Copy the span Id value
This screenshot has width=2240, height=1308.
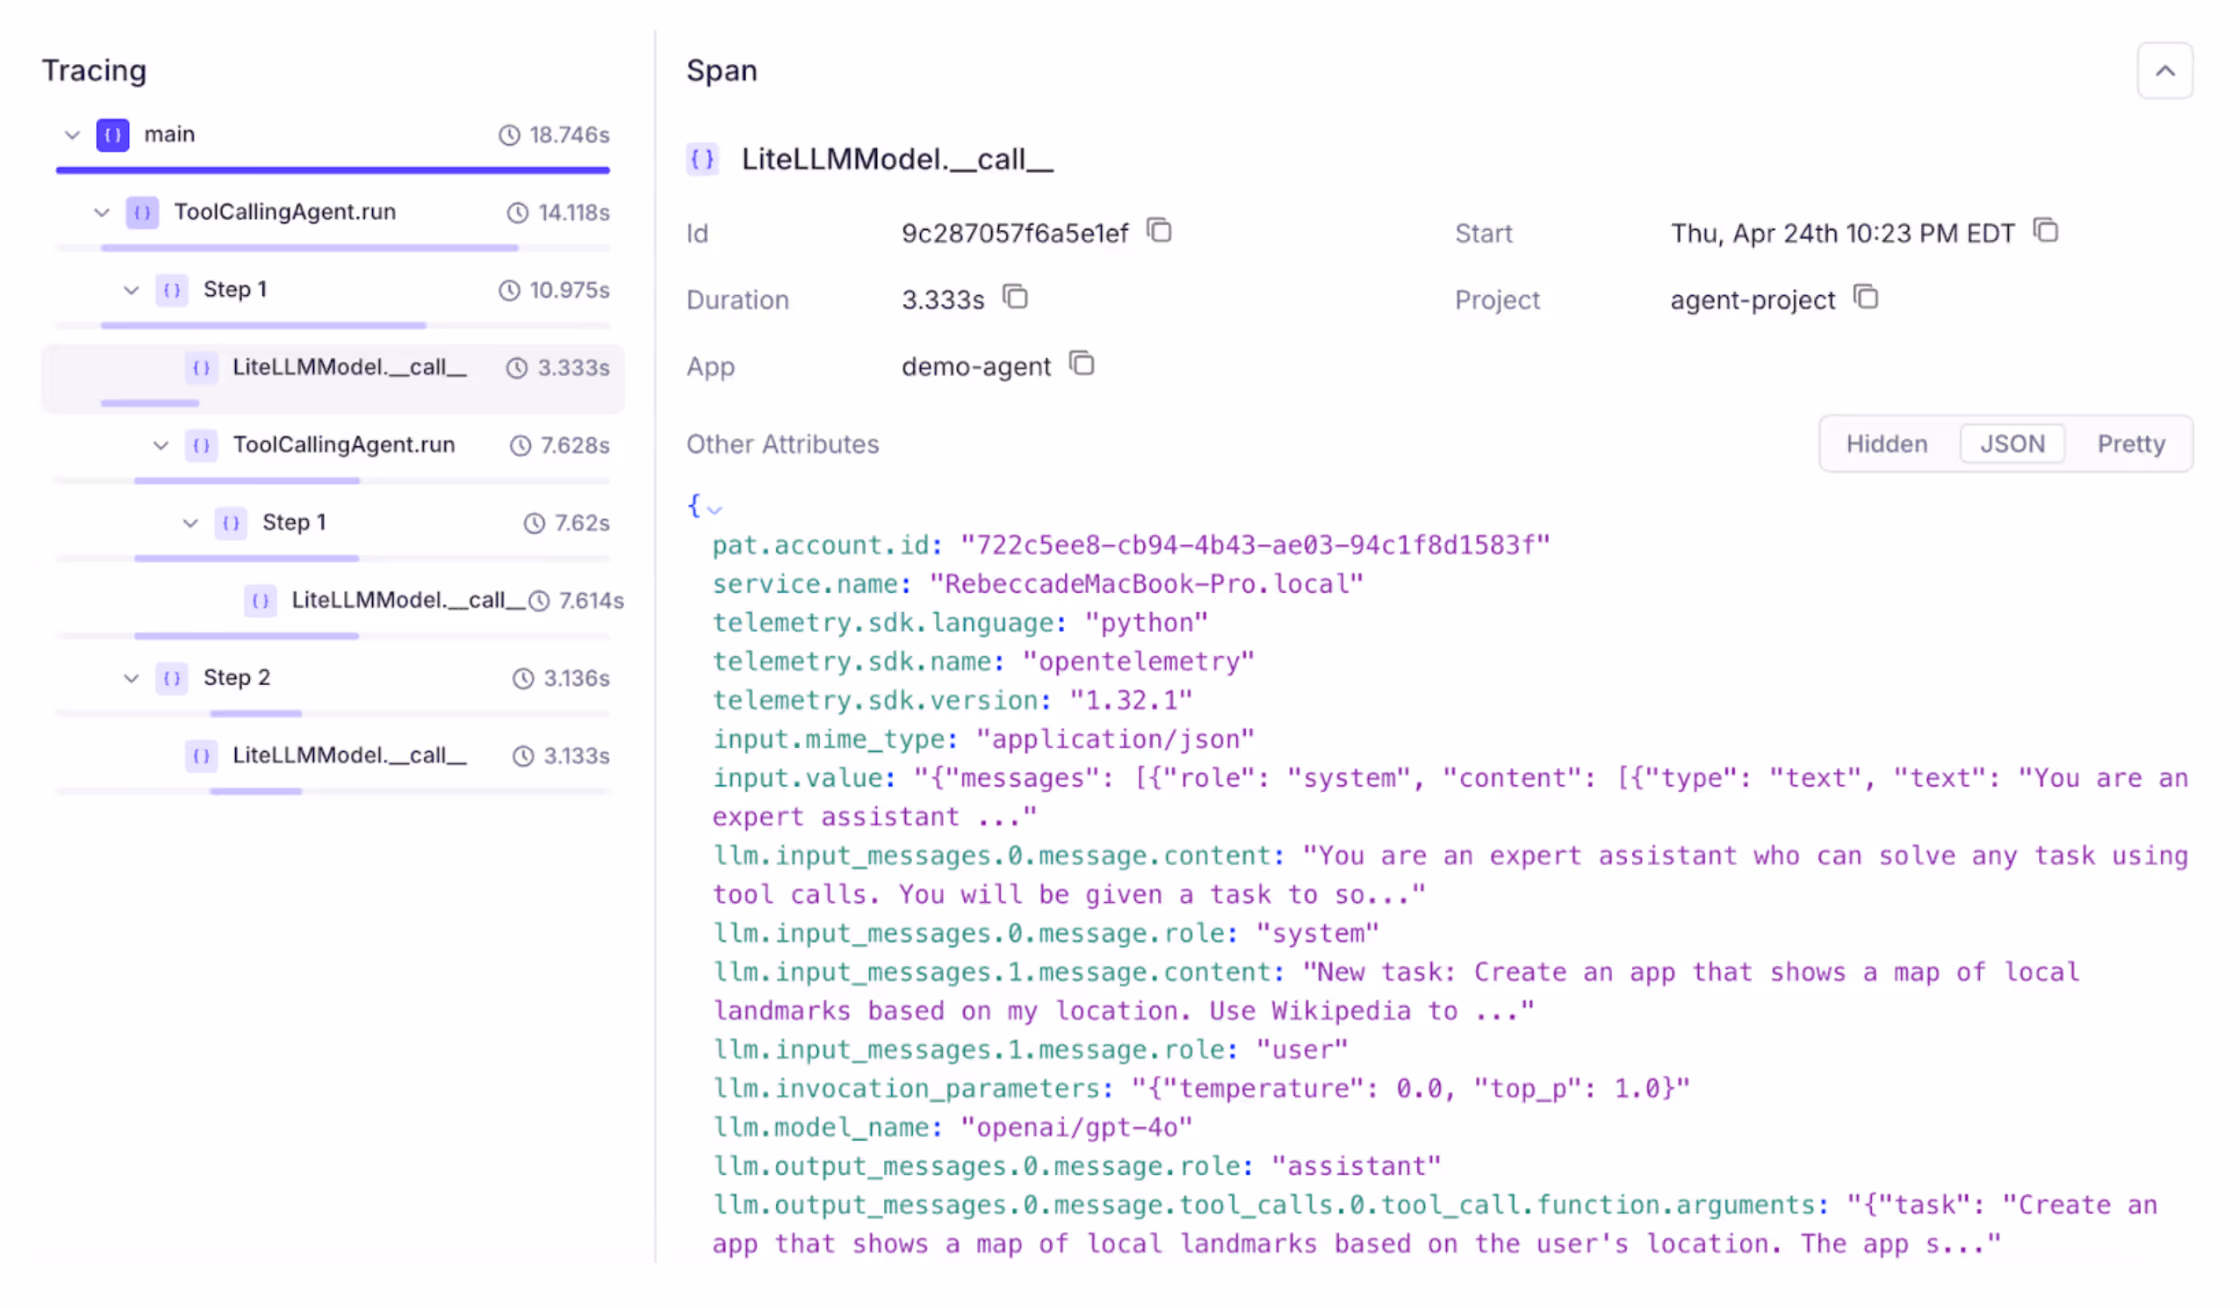click(1159, 231)
